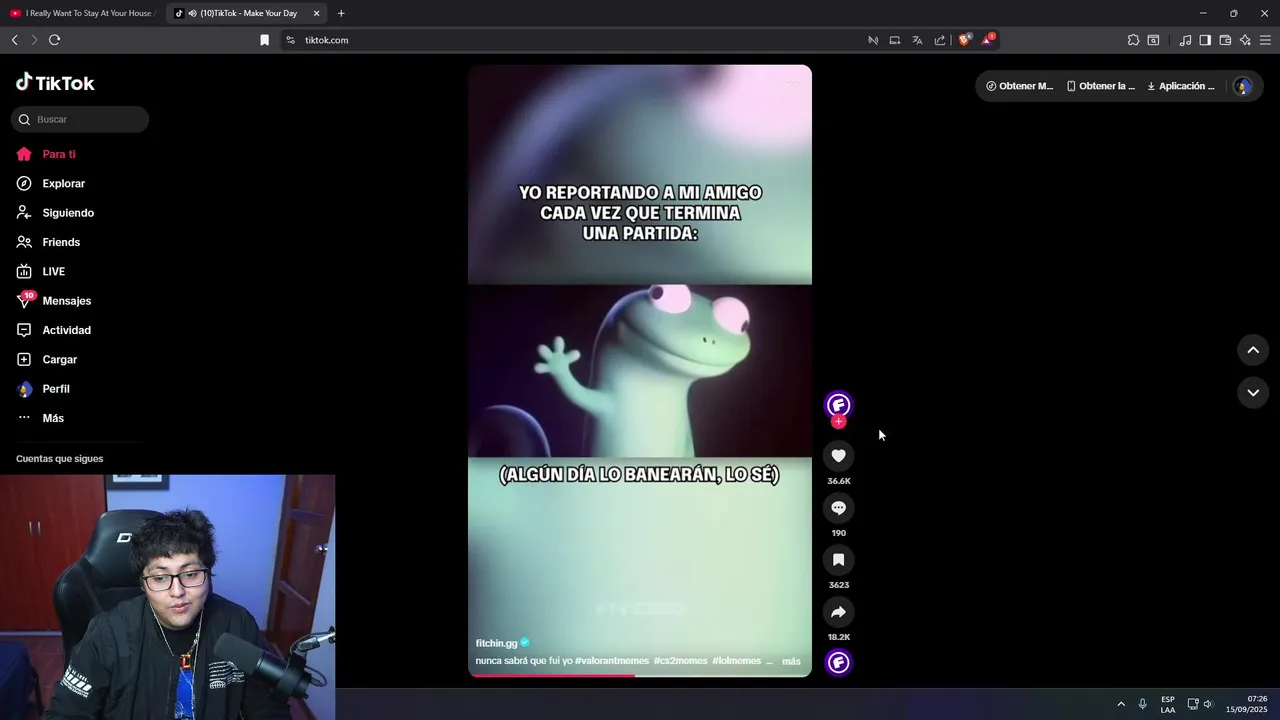Screen dimensions: 1280x720
Task: Open Brave Rewards triangle icon
Action: [x=988, y=40]
